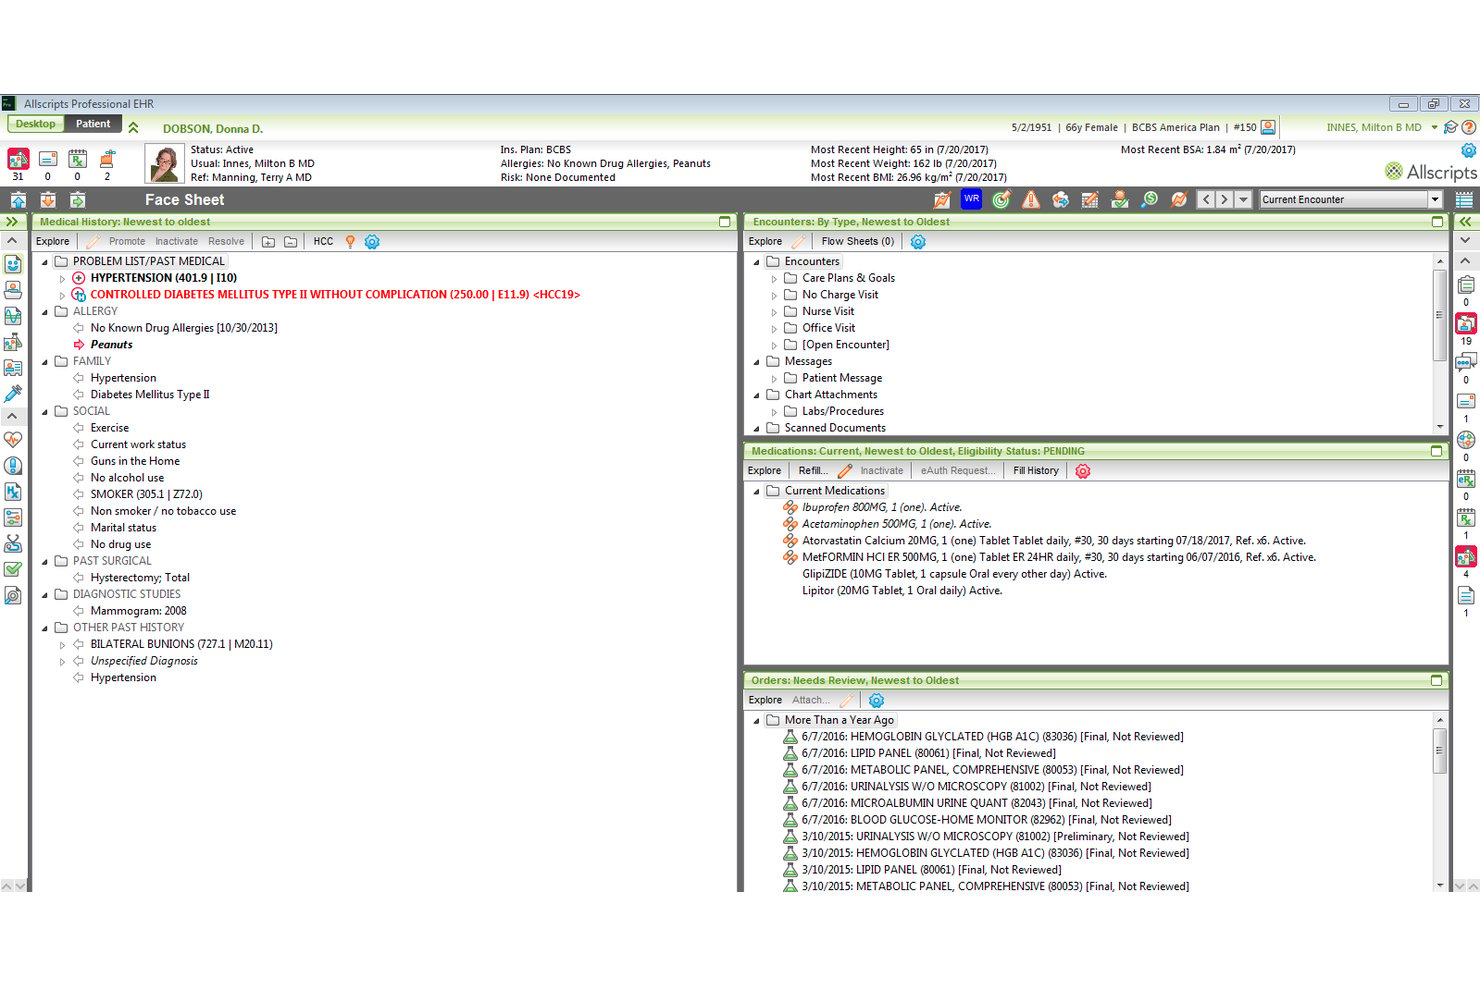Image resolution: width=1480 pixels, height=987 pixels.
Task: Click Explore in Medical History toolbar
Action: point(53,242)
